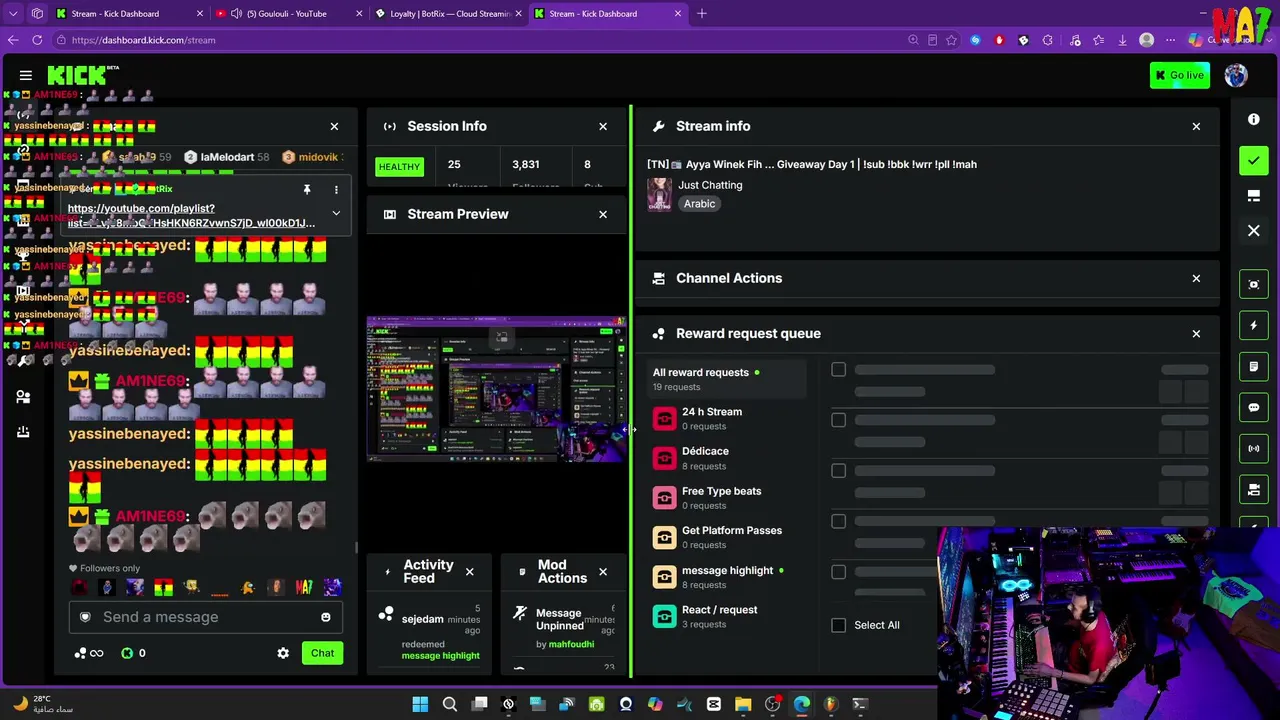Click the layout icon in right sidebar
The width and height of the screenshot is (1280, 720).
point(1254,196)
